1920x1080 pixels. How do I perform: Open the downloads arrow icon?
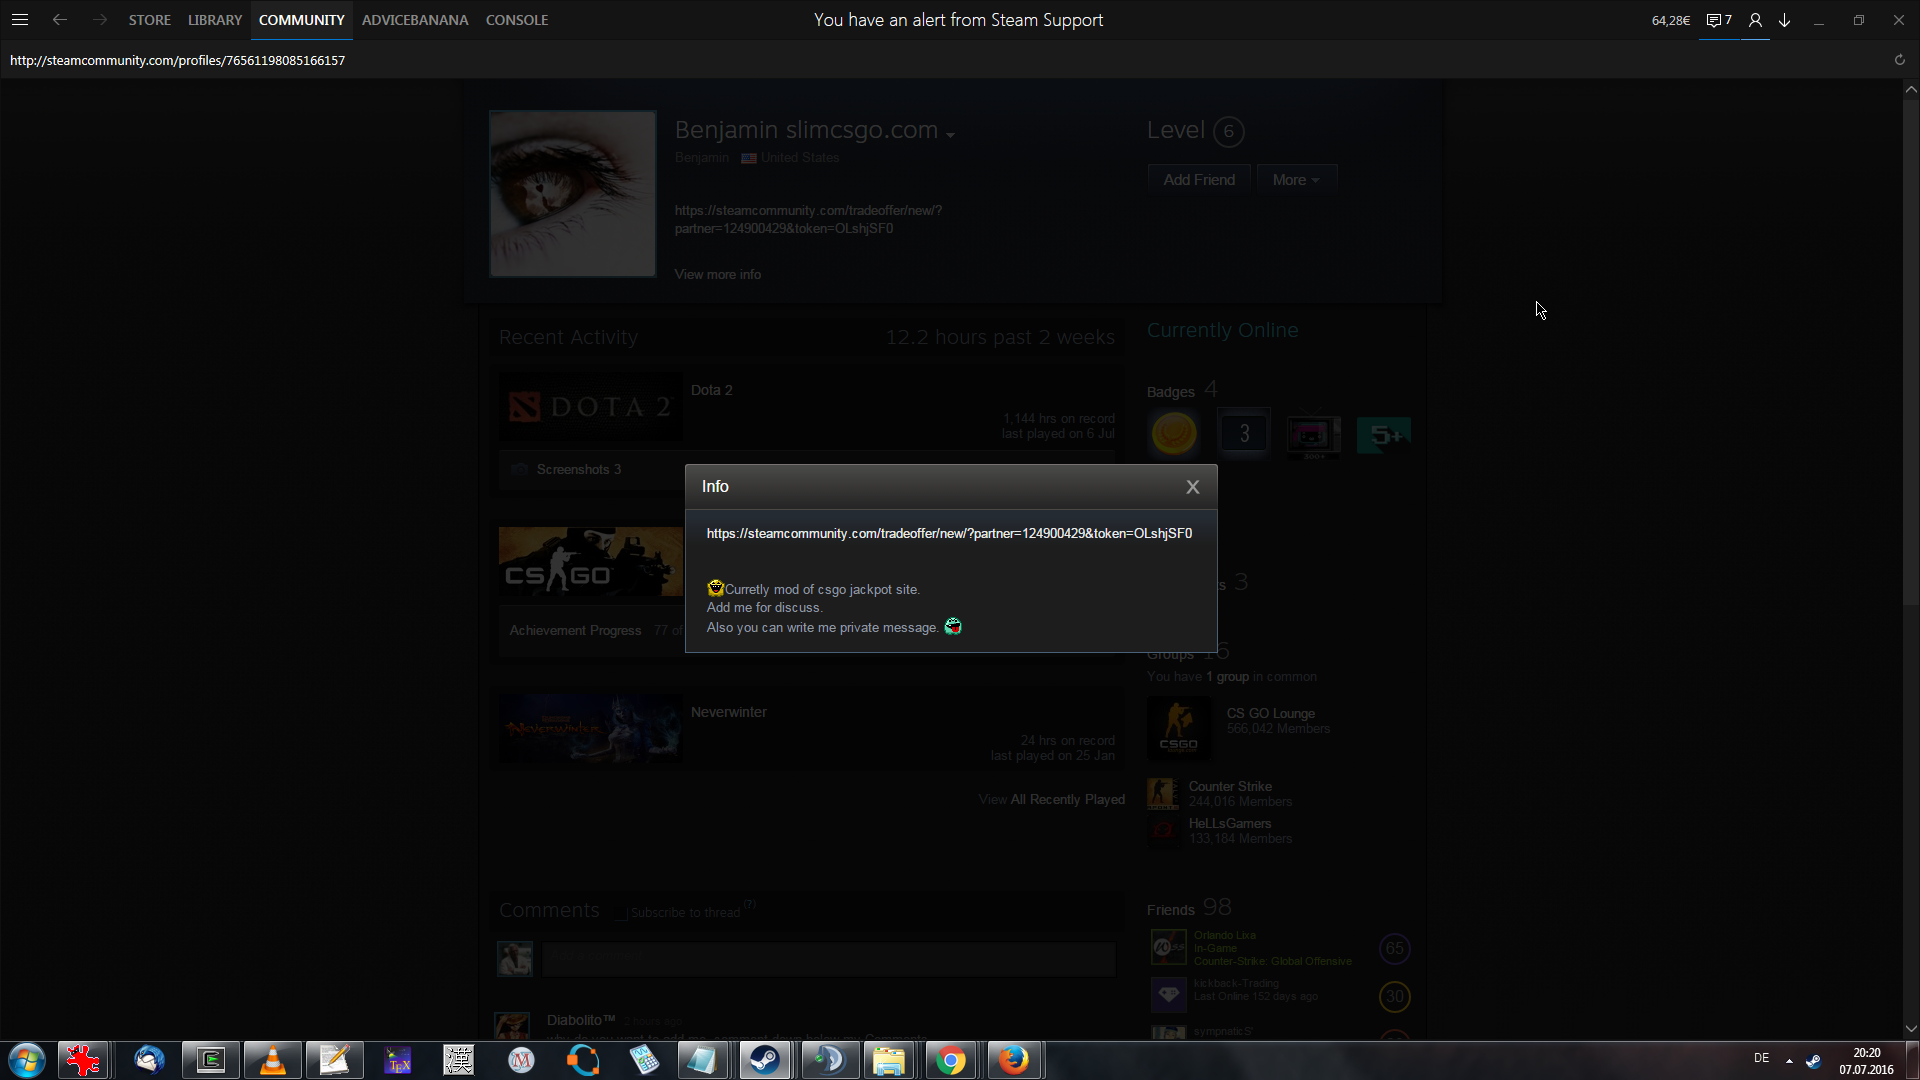coord(1785,20)
